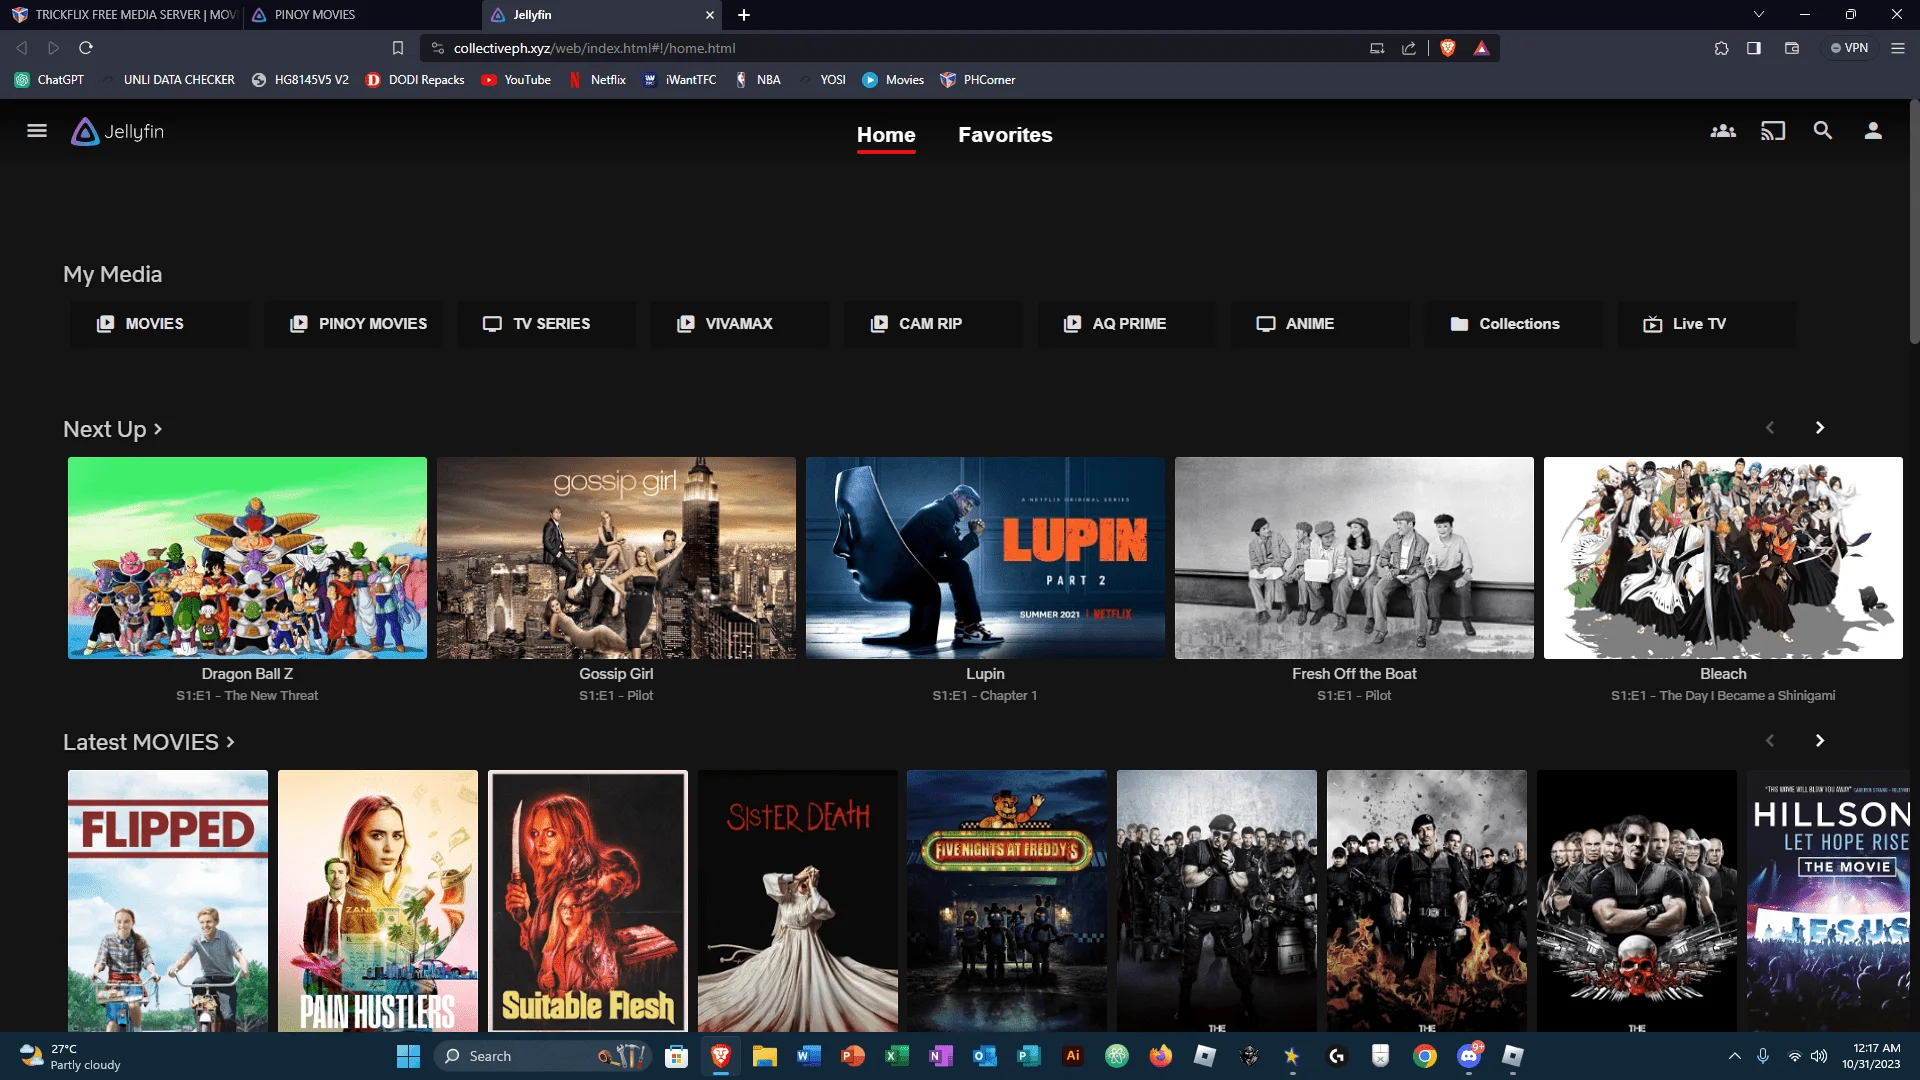1920x1080 pixels.
Task: Toggle the Brave VPN button
Action: 1849,48
